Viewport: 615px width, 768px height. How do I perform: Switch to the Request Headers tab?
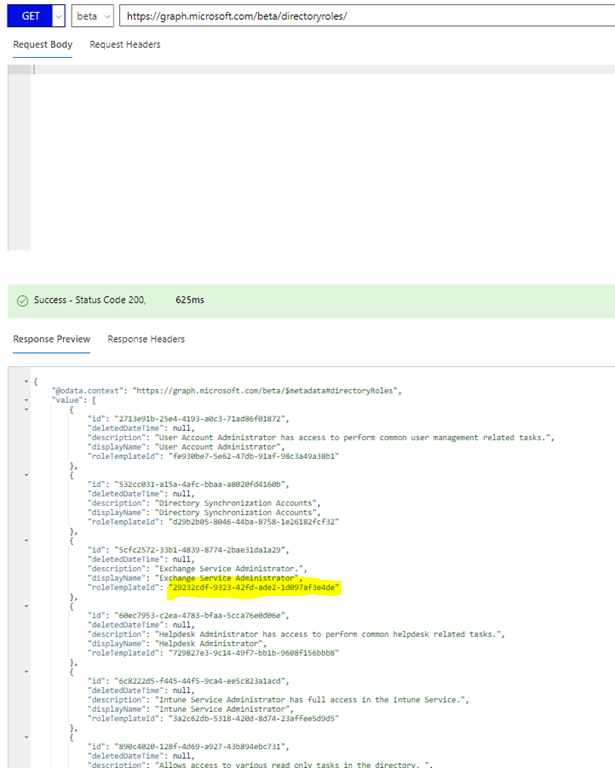125,45
